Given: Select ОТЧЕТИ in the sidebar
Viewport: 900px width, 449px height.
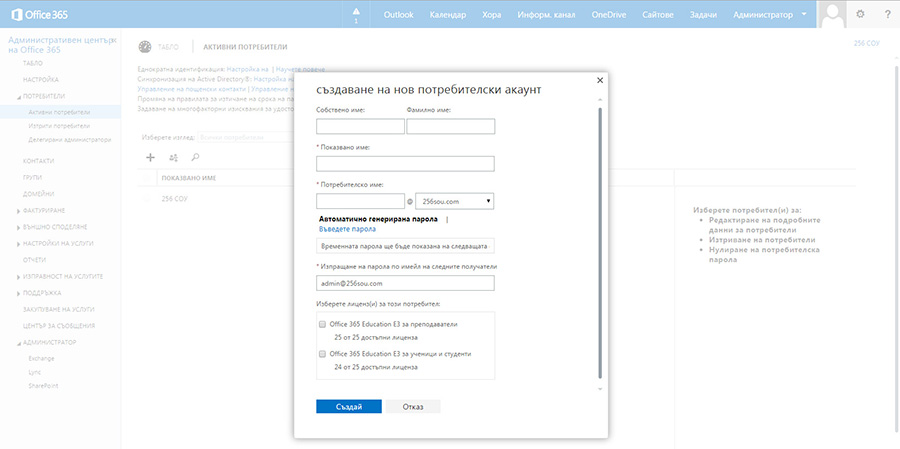Looking at the screenshot, I should [x=34, y=260].
